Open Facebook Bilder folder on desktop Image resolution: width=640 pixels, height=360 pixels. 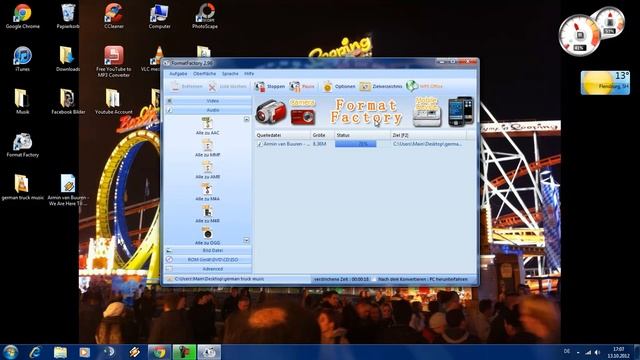pyautogui.click(x=68, y=102)
